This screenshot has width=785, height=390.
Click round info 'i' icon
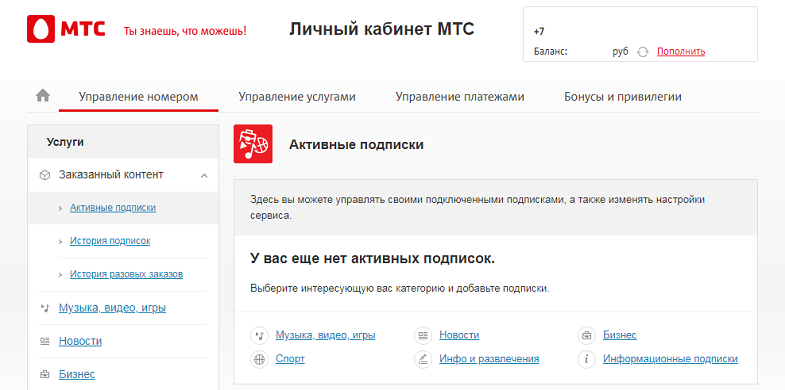click(x=587, y=359)
